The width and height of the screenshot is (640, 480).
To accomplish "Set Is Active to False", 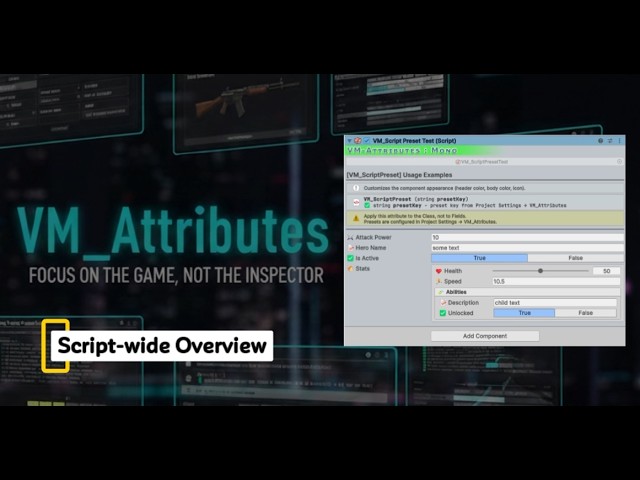I will [x=576, y=258].
